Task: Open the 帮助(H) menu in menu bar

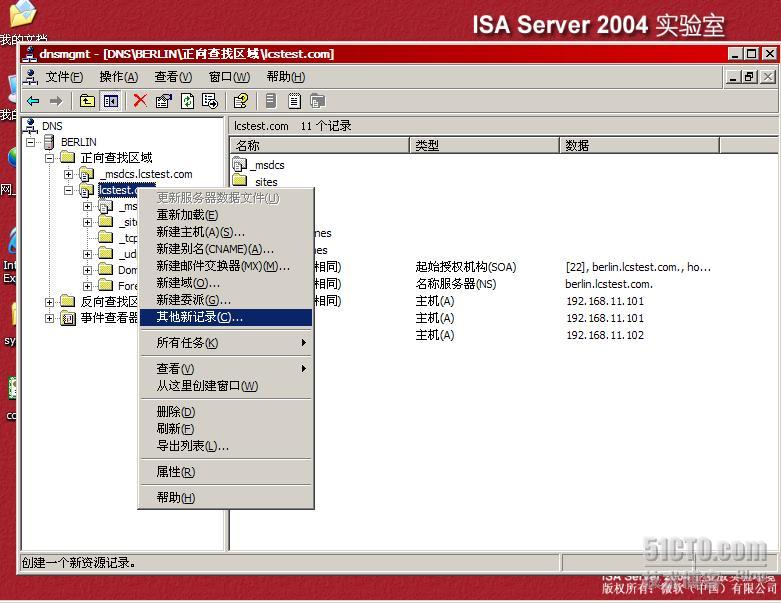Action: pyautogui.click(x=285, y=77)
